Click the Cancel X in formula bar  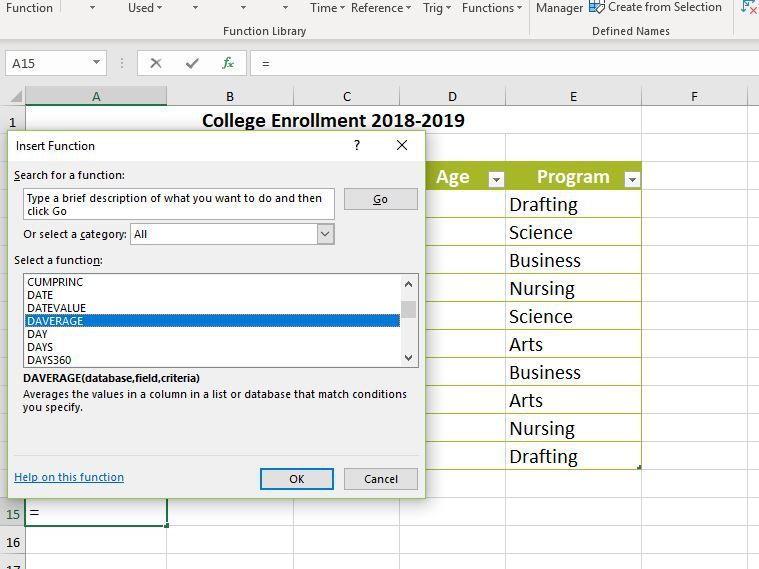click(x=156, y=63)
